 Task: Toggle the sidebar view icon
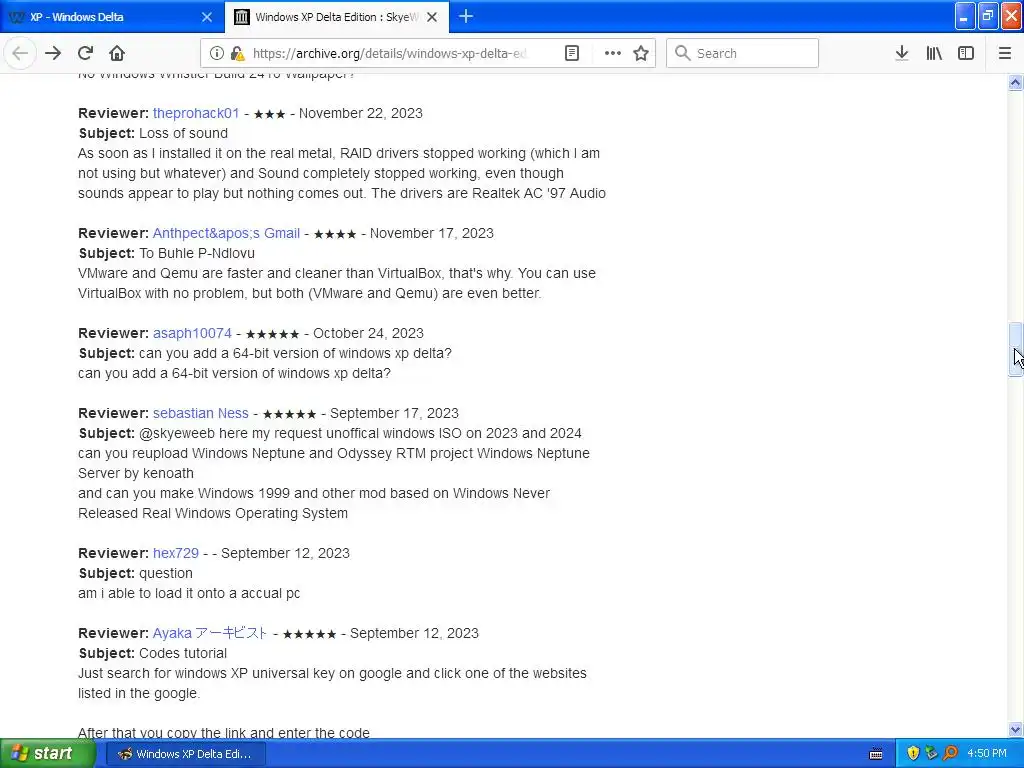pyautogui.click(x=966, y=53)
